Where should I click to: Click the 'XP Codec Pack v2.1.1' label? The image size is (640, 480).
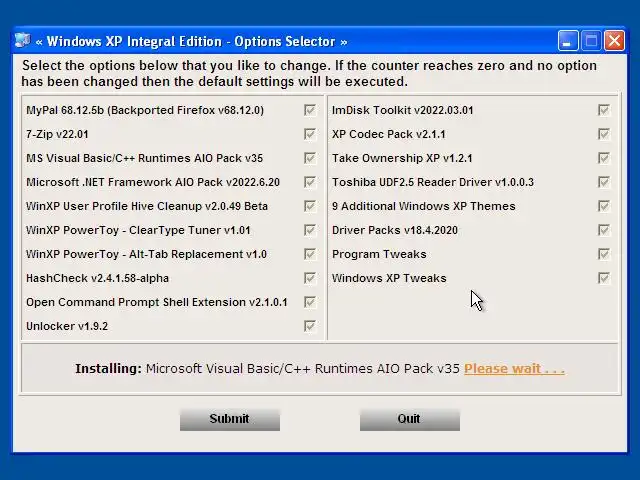(389, 134)
